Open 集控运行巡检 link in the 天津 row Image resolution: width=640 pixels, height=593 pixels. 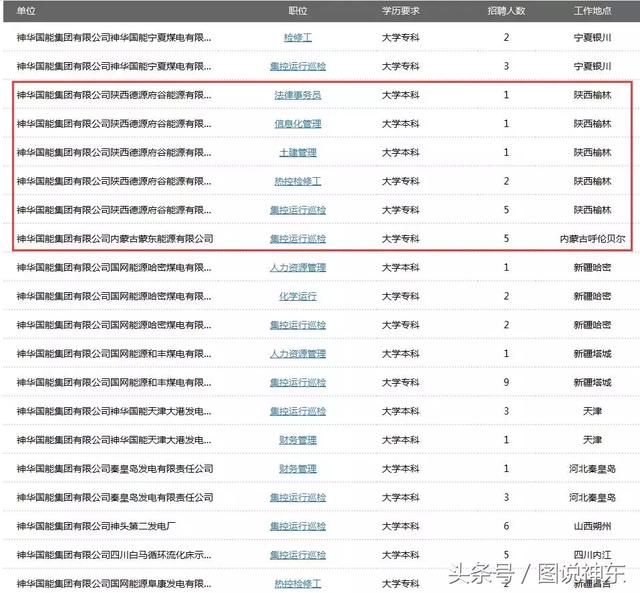(x=298, y=411)
